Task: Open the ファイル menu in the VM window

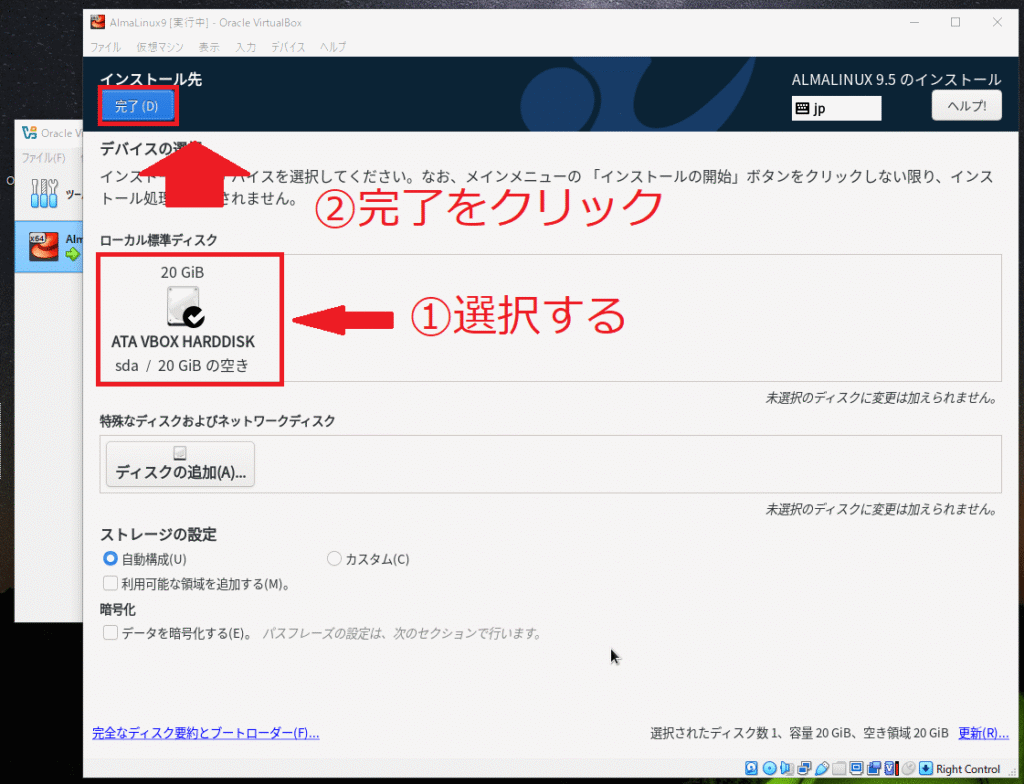Action: coord(105,47)
